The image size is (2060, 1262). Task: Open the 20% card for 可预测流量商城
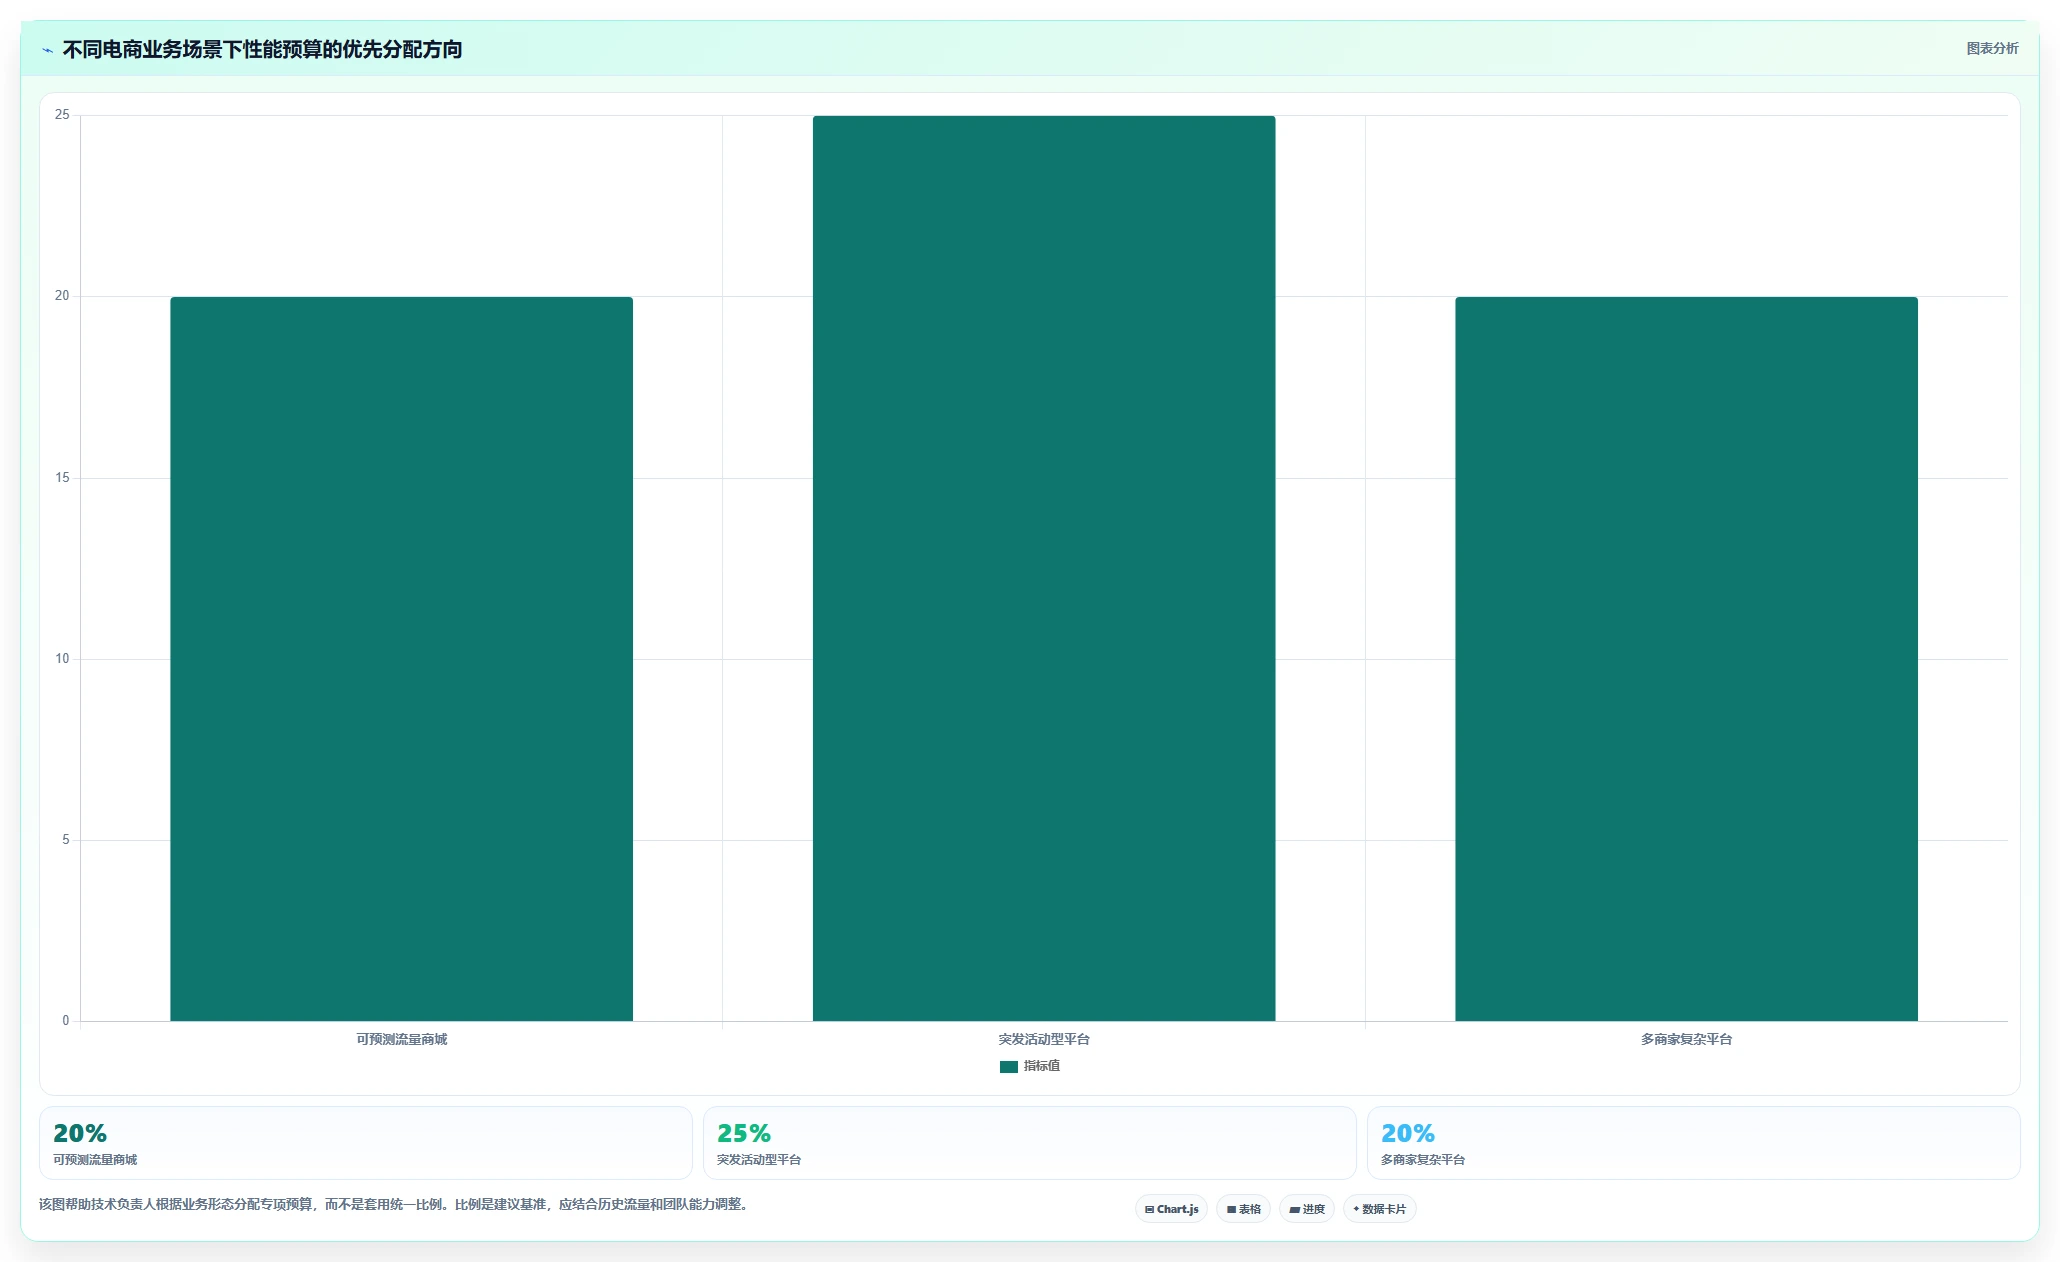[x=366, y=1143]
